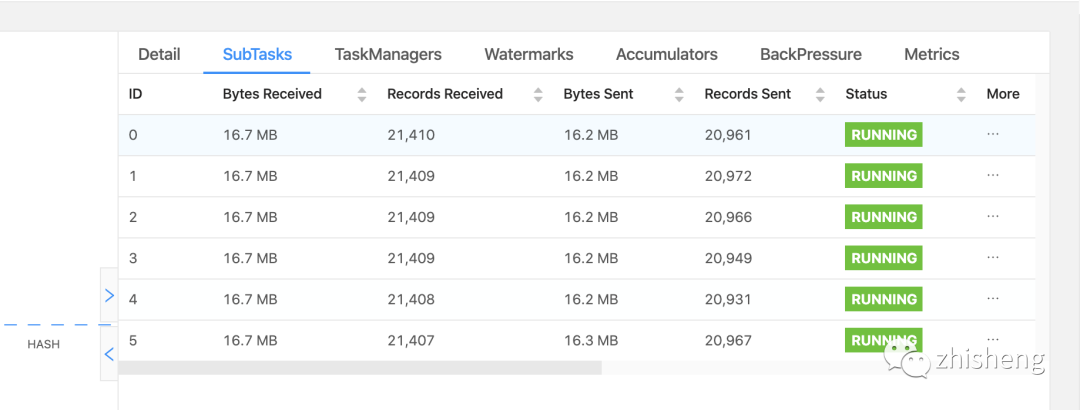Collapse panel with left-pointing chevron handle

(x=109, y=353)
